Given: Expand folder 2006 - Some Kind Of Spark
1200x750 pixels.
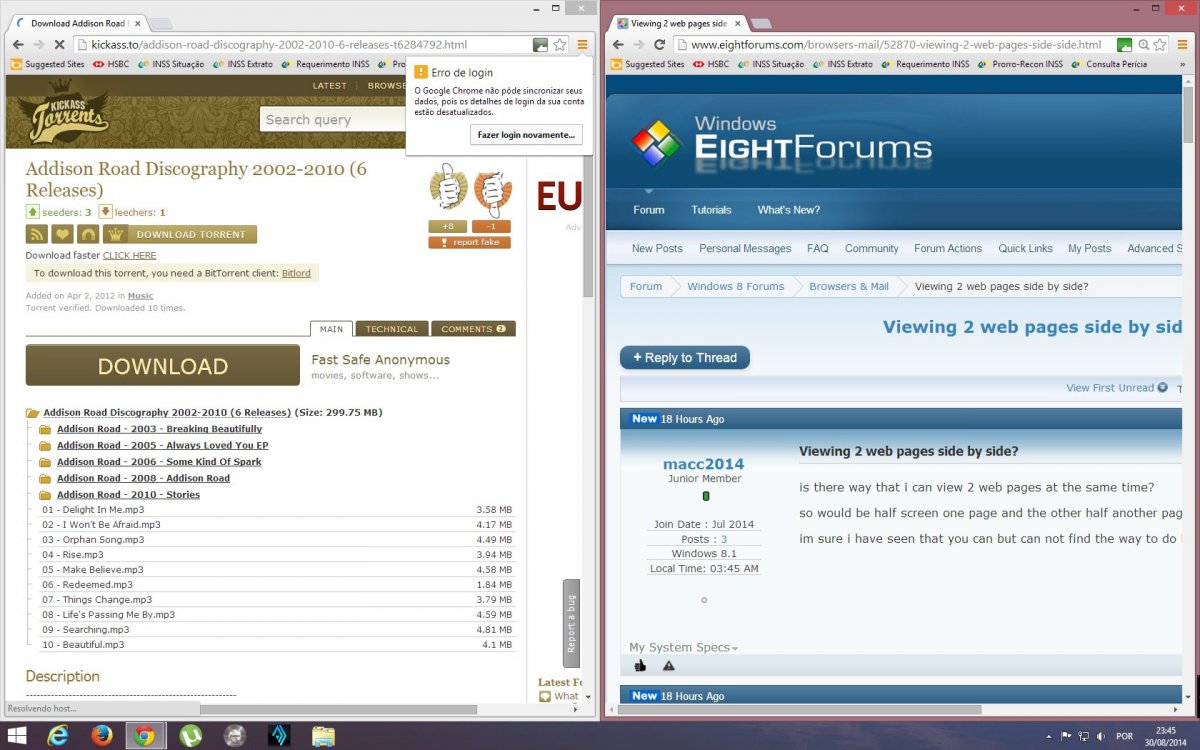Looking at the screenshot, I should pos(45,462).
